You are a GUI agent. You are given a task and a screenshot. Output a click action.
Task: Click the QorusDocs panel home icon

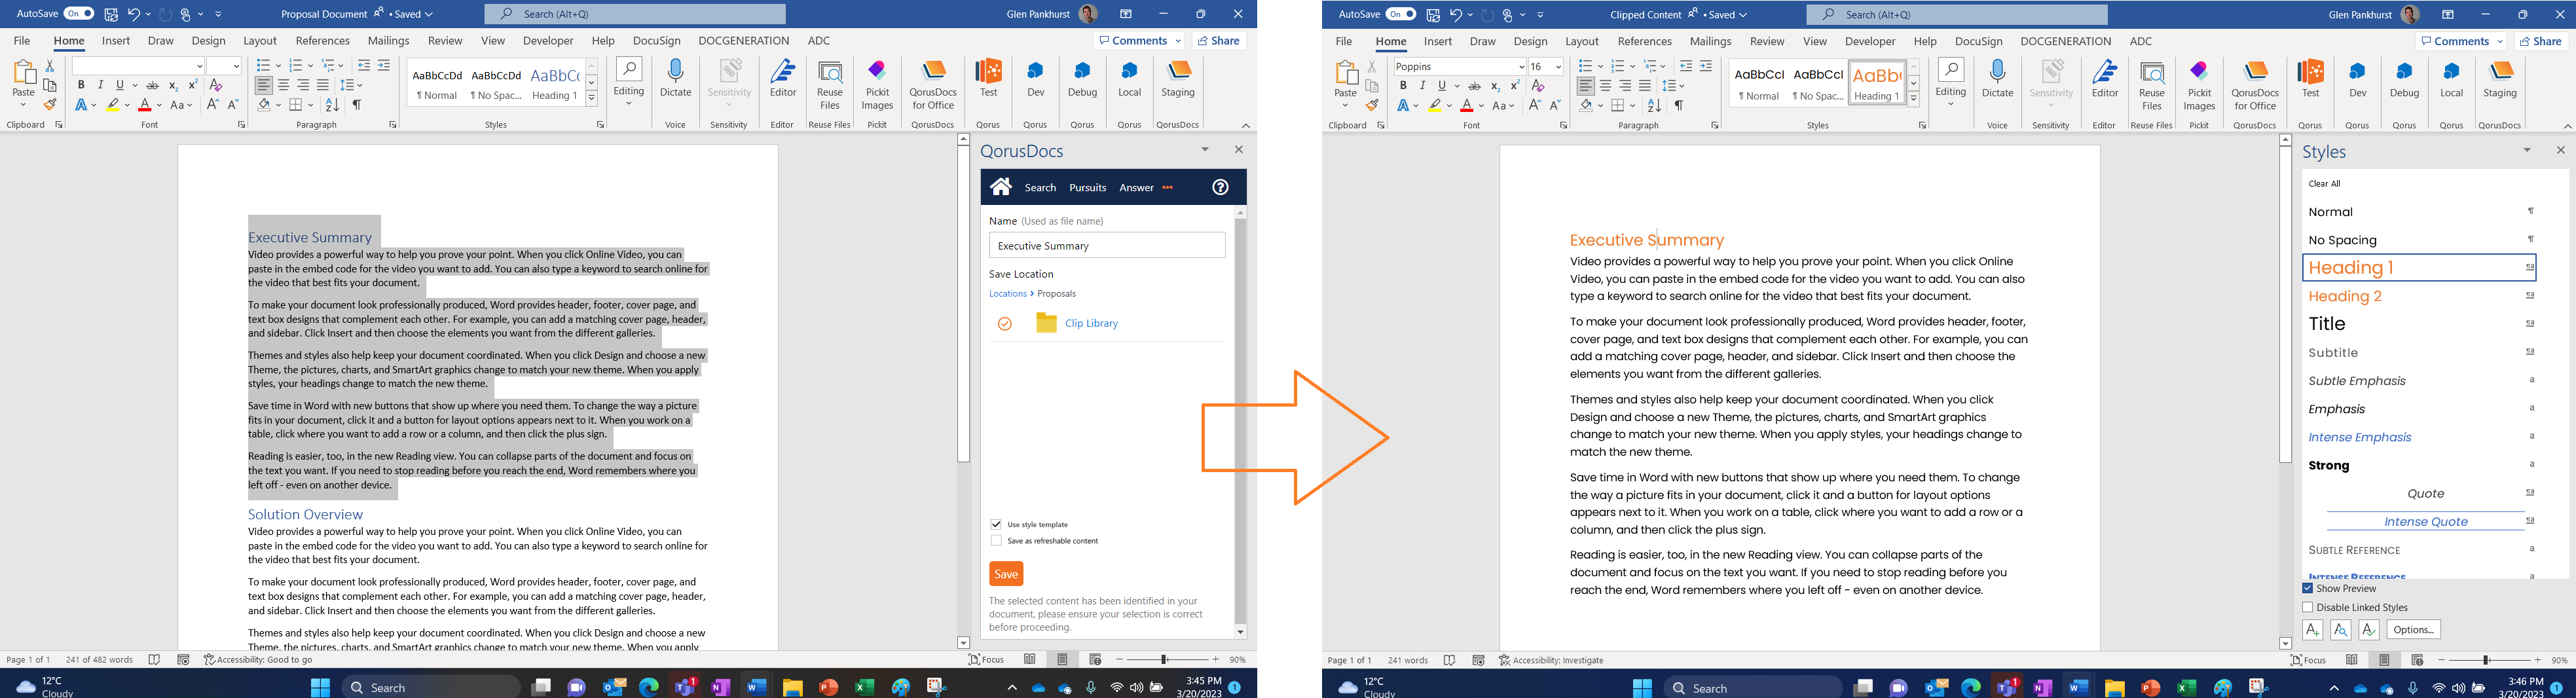pos(1001,187)
